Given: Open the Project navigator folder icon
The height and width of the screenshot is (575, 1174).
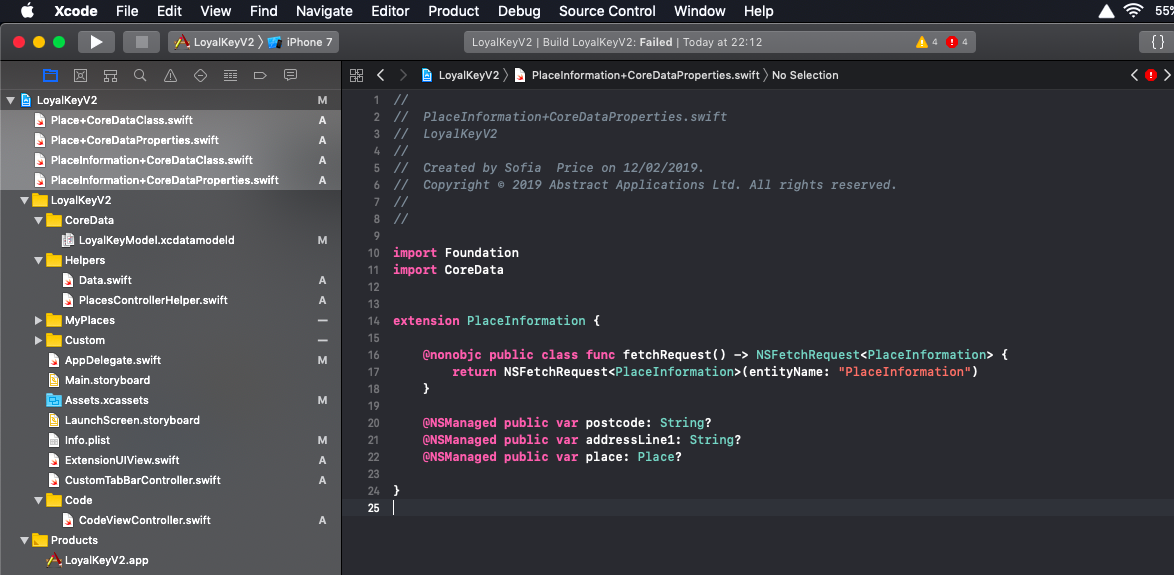Looking at the screenshot, I should coord(50,75).
